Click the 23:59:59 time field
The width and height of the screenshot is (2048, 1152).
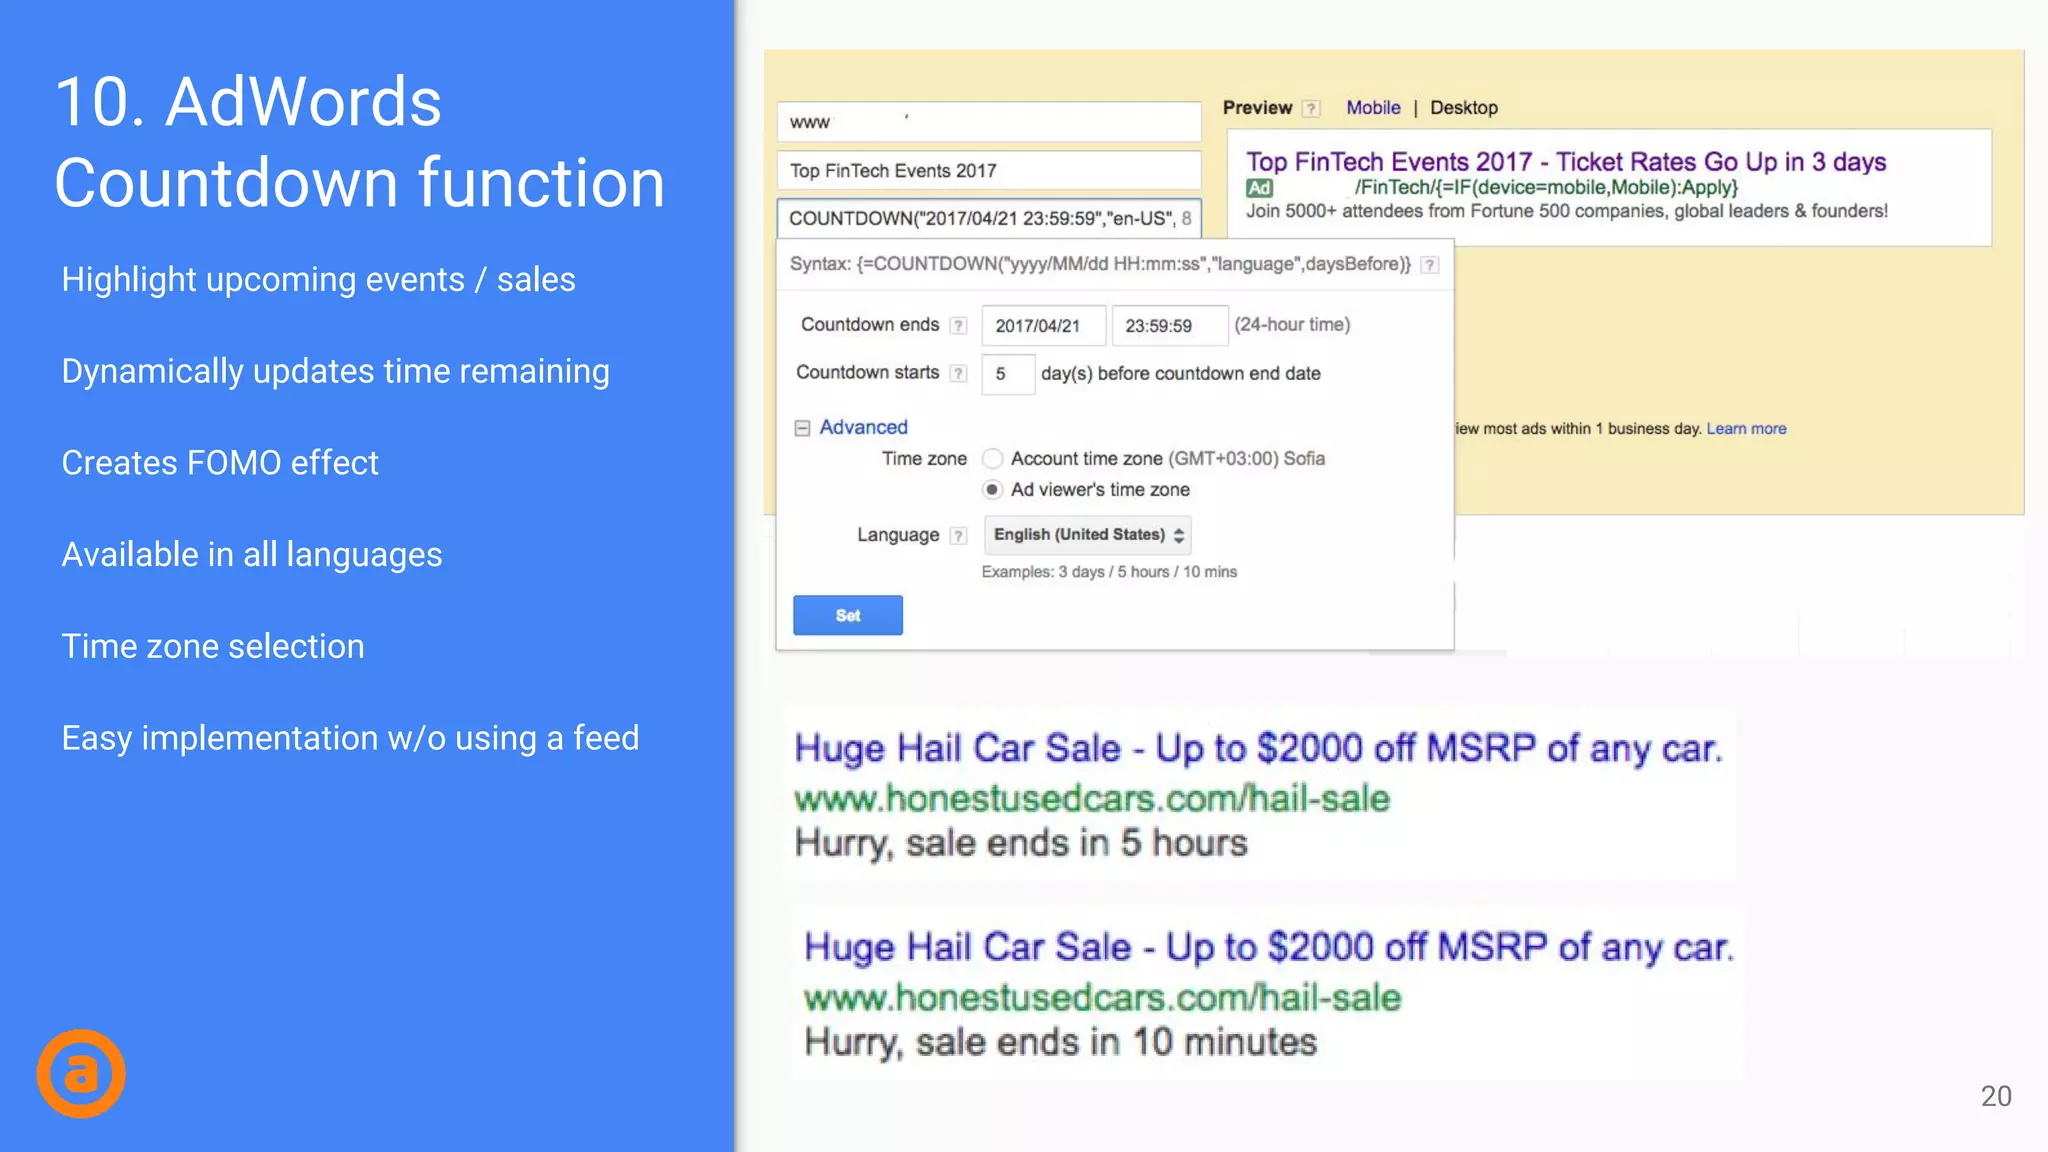(x=1169, y=326)
